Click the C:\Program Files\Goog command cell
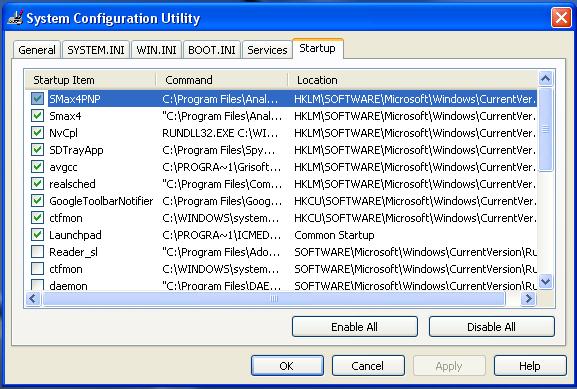 click(x=222, y=201)
